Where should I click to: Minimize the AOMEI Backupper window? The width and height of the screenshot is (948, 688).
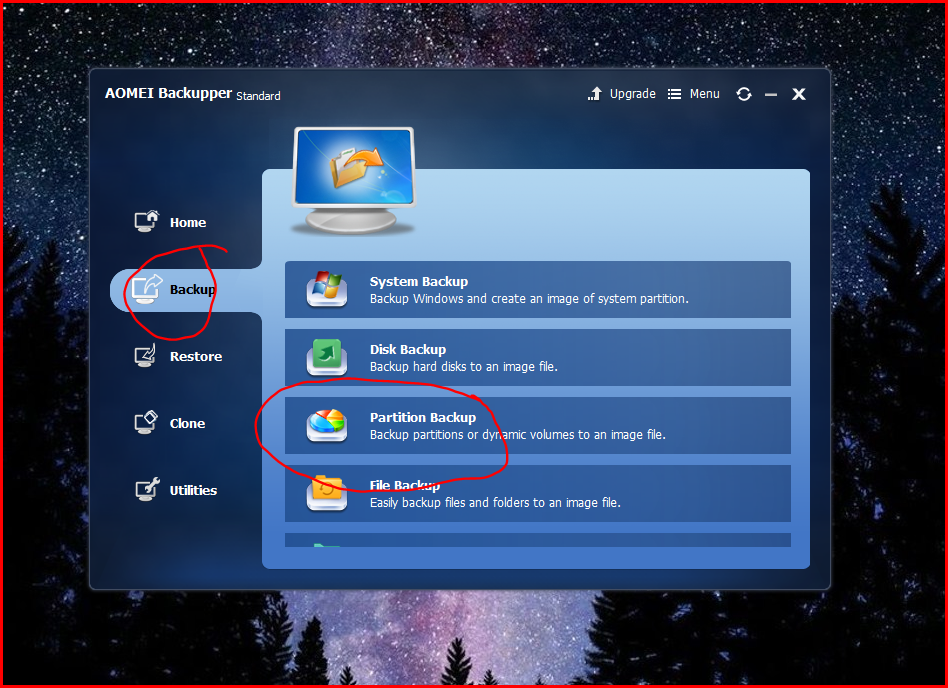pyautogui.click(x=771, y=94)
